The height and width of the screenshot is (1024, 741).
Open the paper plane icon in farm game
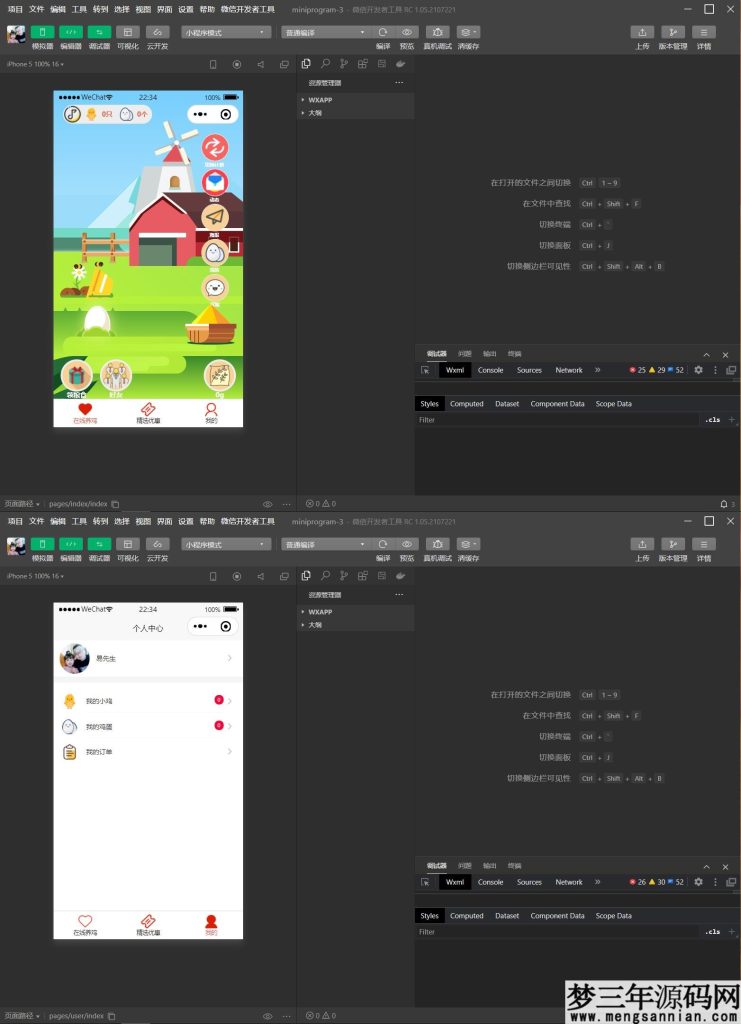(214, 217)
